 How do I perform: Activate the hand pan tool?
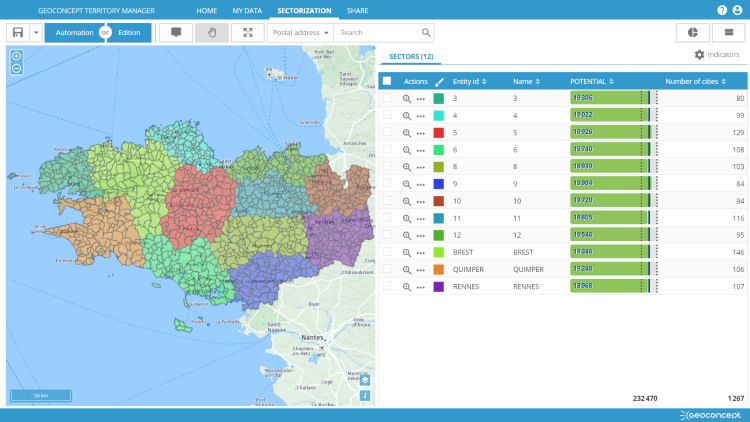(x=212, y=32)
